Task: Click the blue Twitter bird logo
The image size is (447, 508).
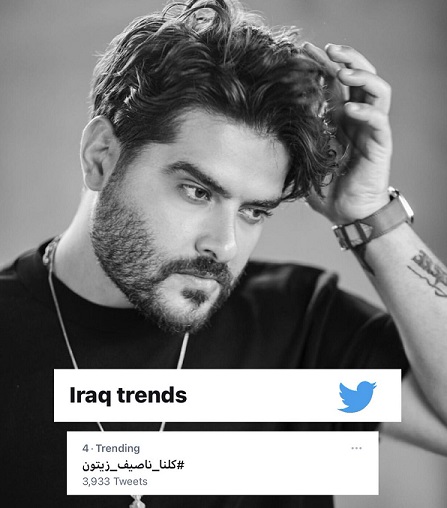Action: point(357,396)
